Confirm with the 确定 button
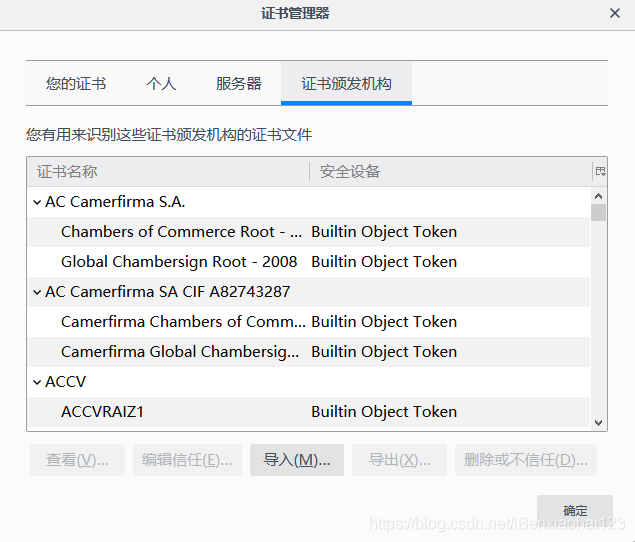The width and height of the screenshot is (635, 542). click(575, 510)
